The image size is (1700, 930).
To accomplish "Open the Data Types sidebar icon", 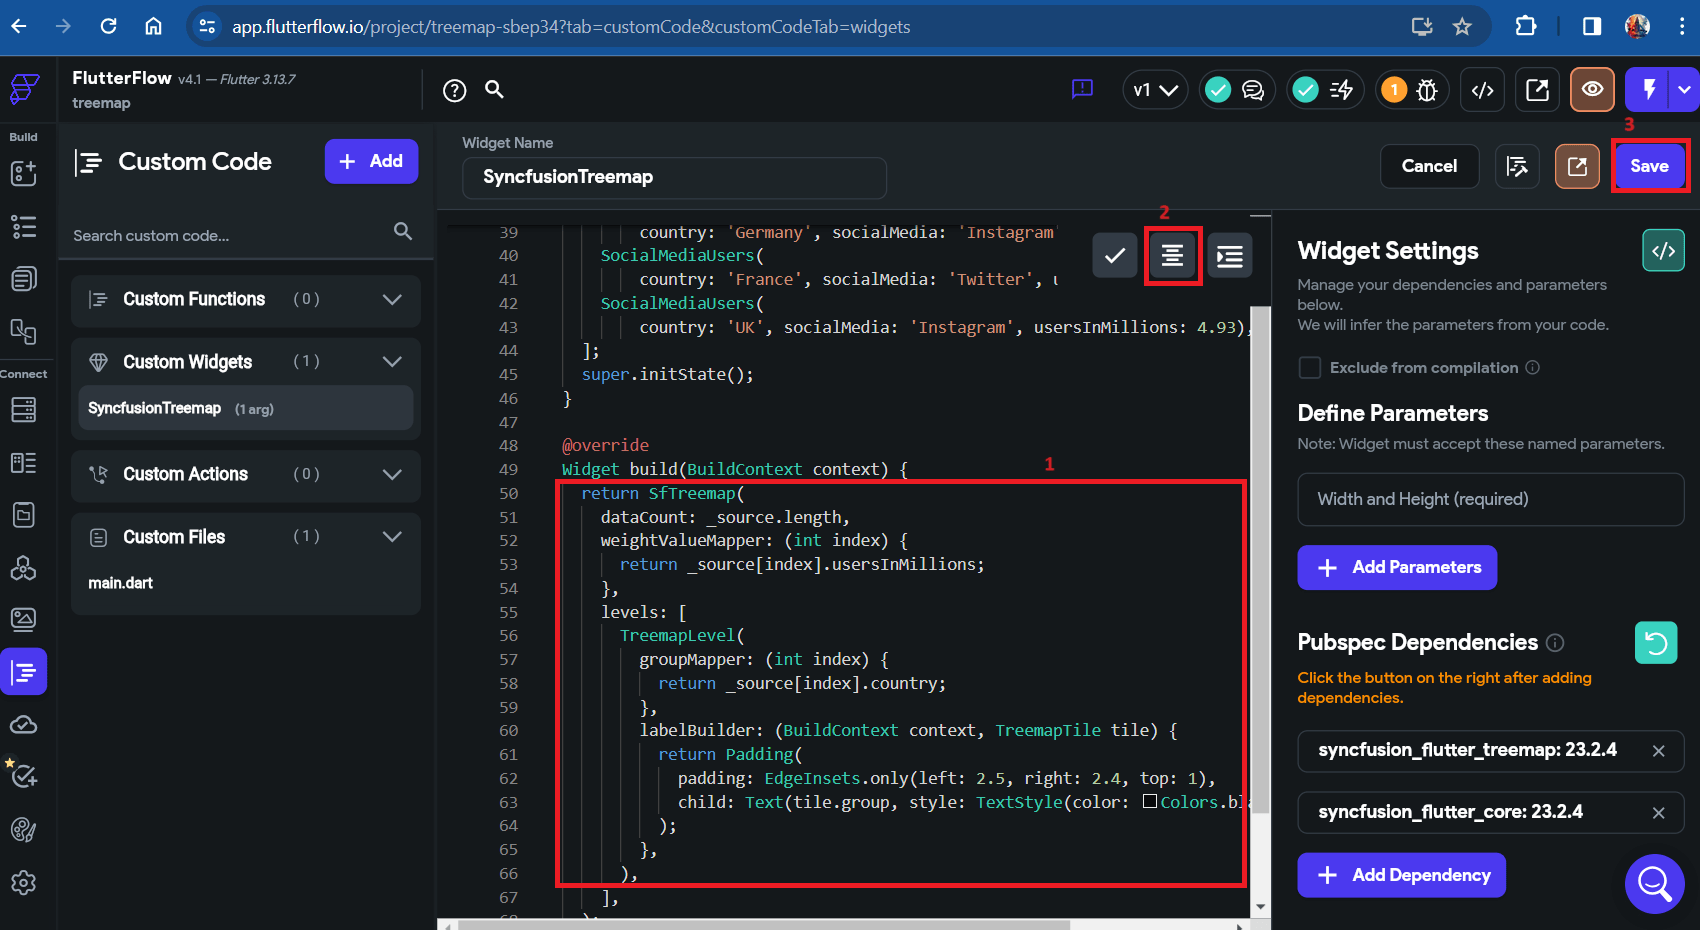I will (x=24, y=462).
